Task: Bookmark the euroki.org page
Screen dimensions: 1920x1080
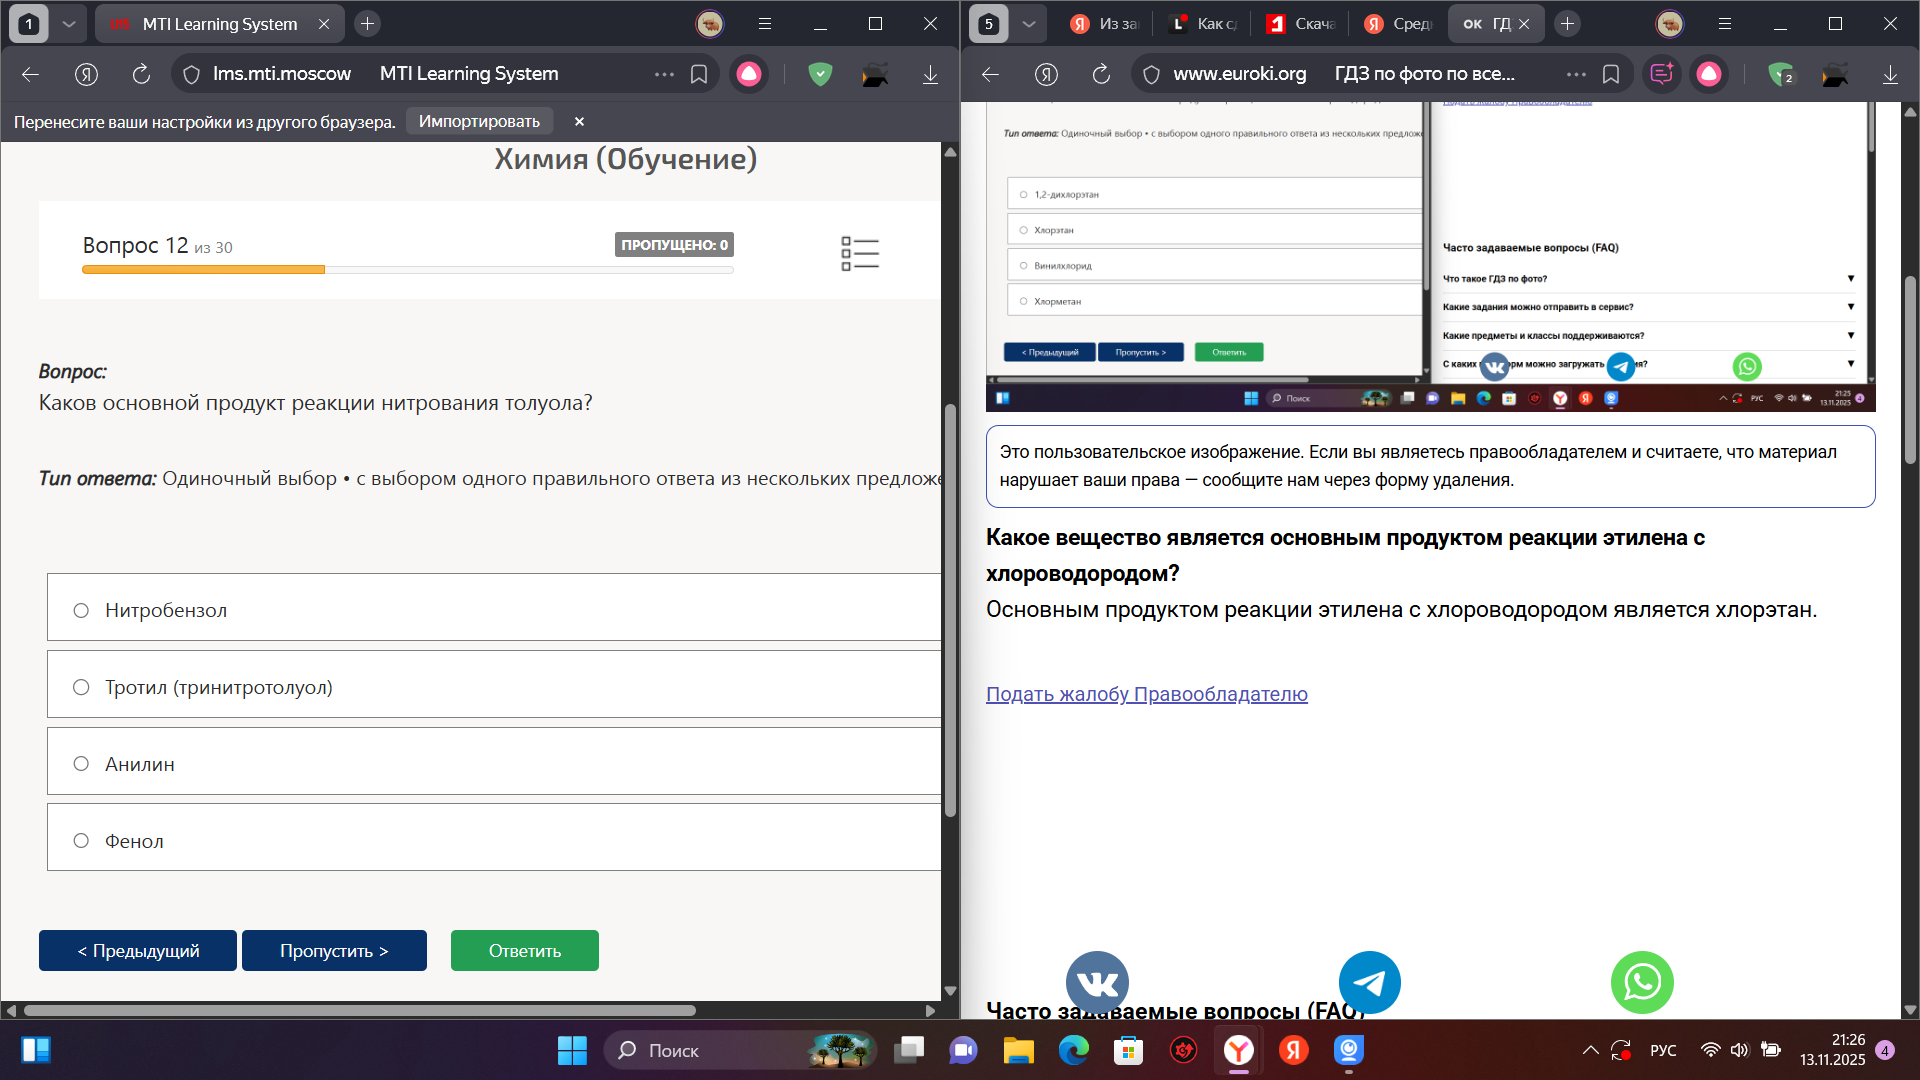Action: [1611, 73]
